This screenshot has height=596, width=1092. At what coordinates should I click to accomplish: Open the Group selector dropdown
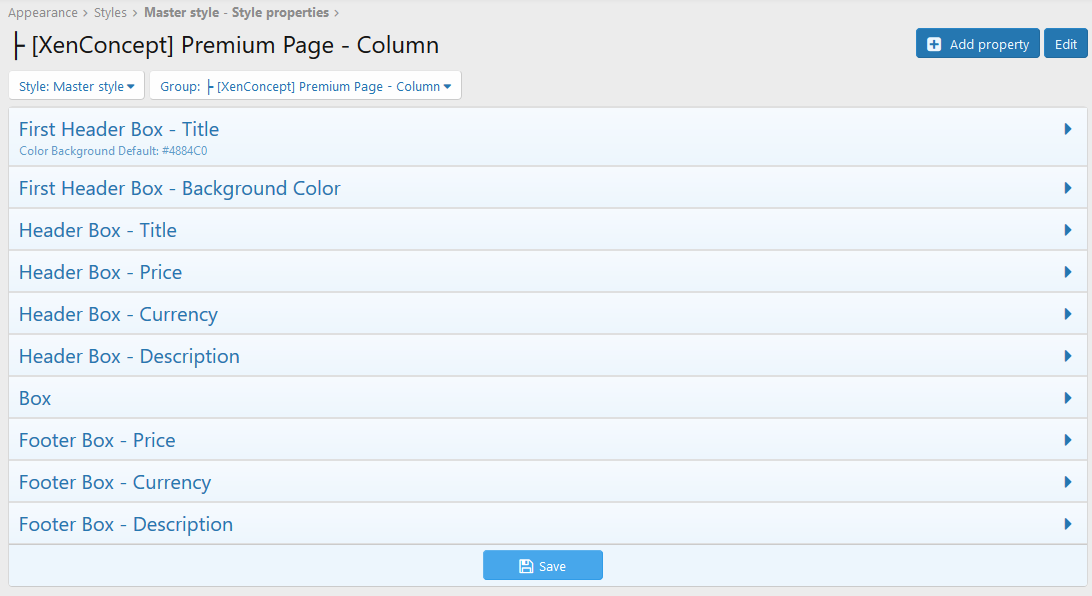point(305,86)
